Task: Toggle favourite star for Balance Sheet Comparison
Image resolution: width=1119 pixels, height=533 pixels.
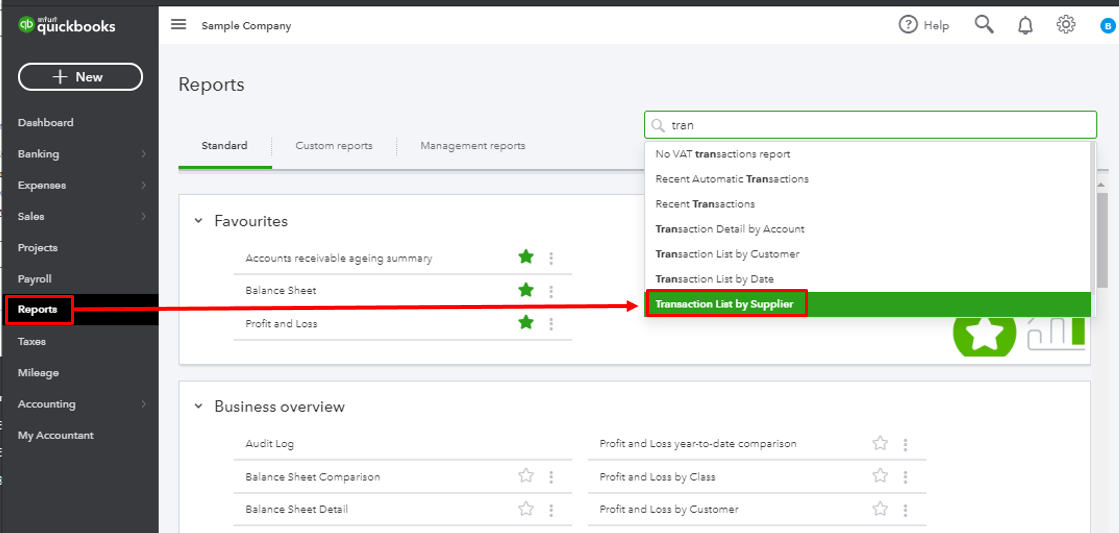Action: 526,477
